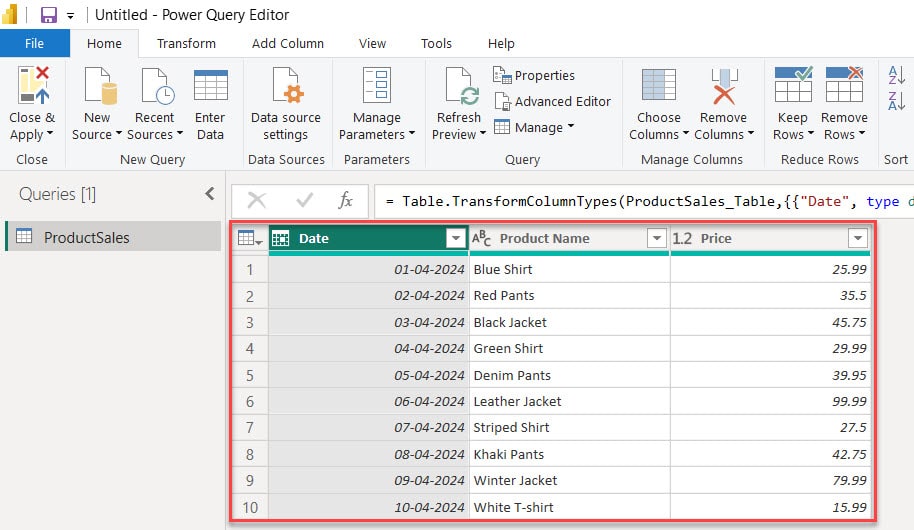Click inside the formula bar
Viewport: 914px width, 530px height.
(644, 201)
